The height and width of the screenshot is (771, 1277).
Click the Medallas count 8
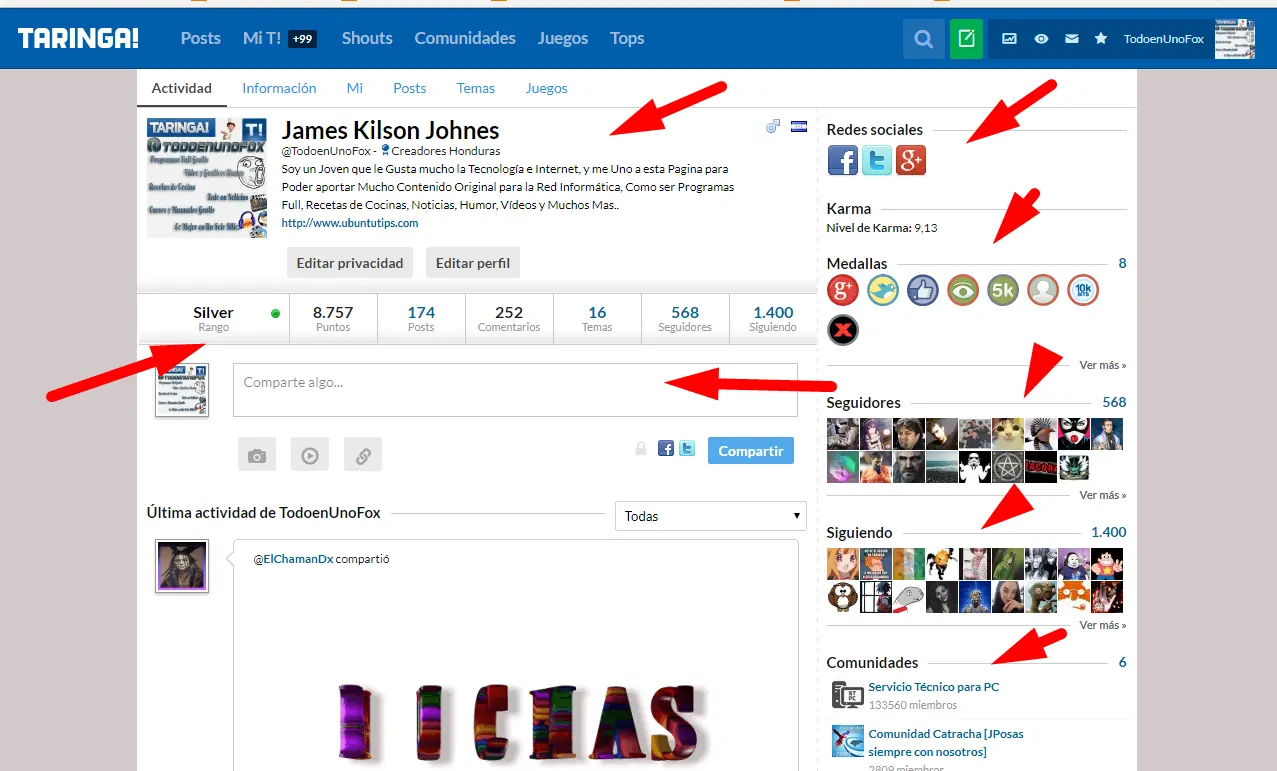[x=1122, y=264]
